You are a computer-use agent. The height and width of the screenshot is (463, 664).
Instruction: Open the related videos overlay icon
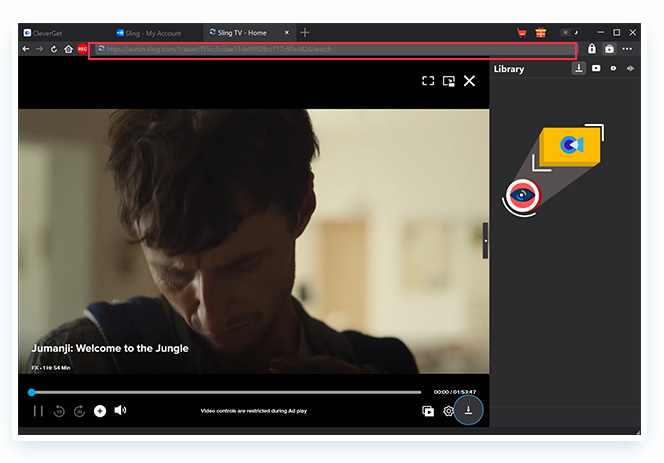pos(428,411)
